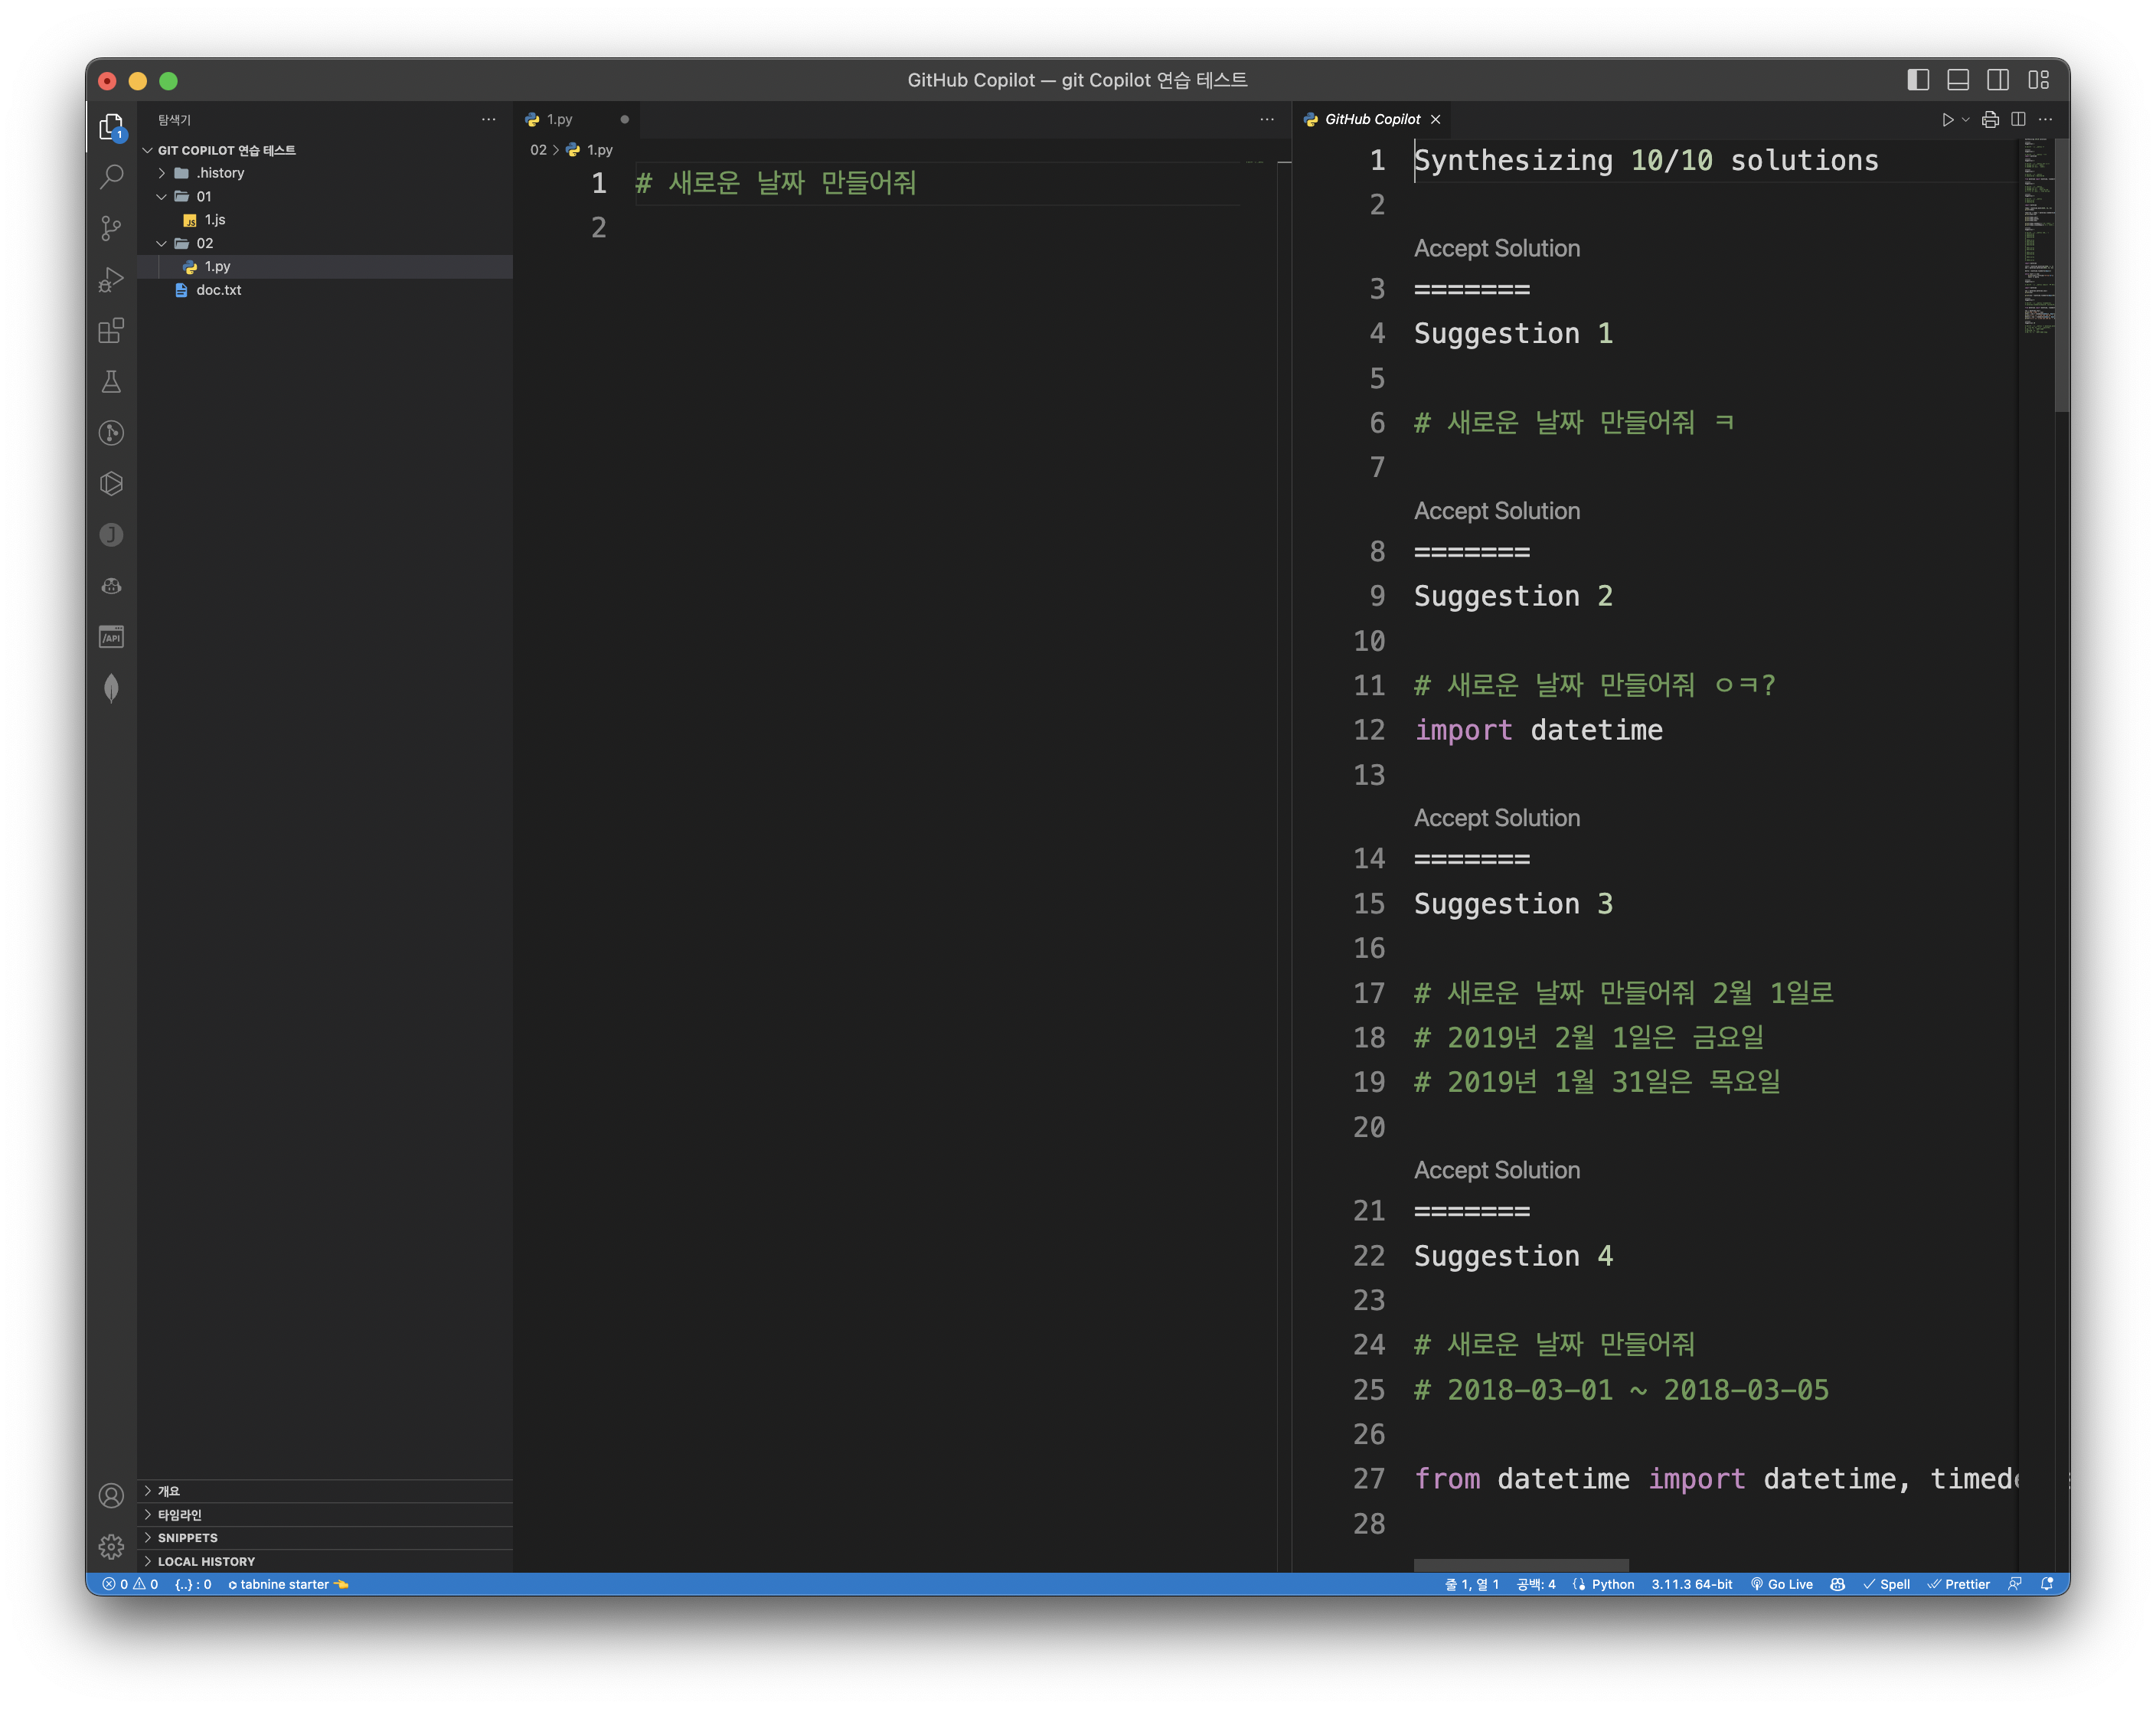Screen dimensions: 2156x1709
Task: Open the Accounts menu icon
Action: click(111, 1495)
